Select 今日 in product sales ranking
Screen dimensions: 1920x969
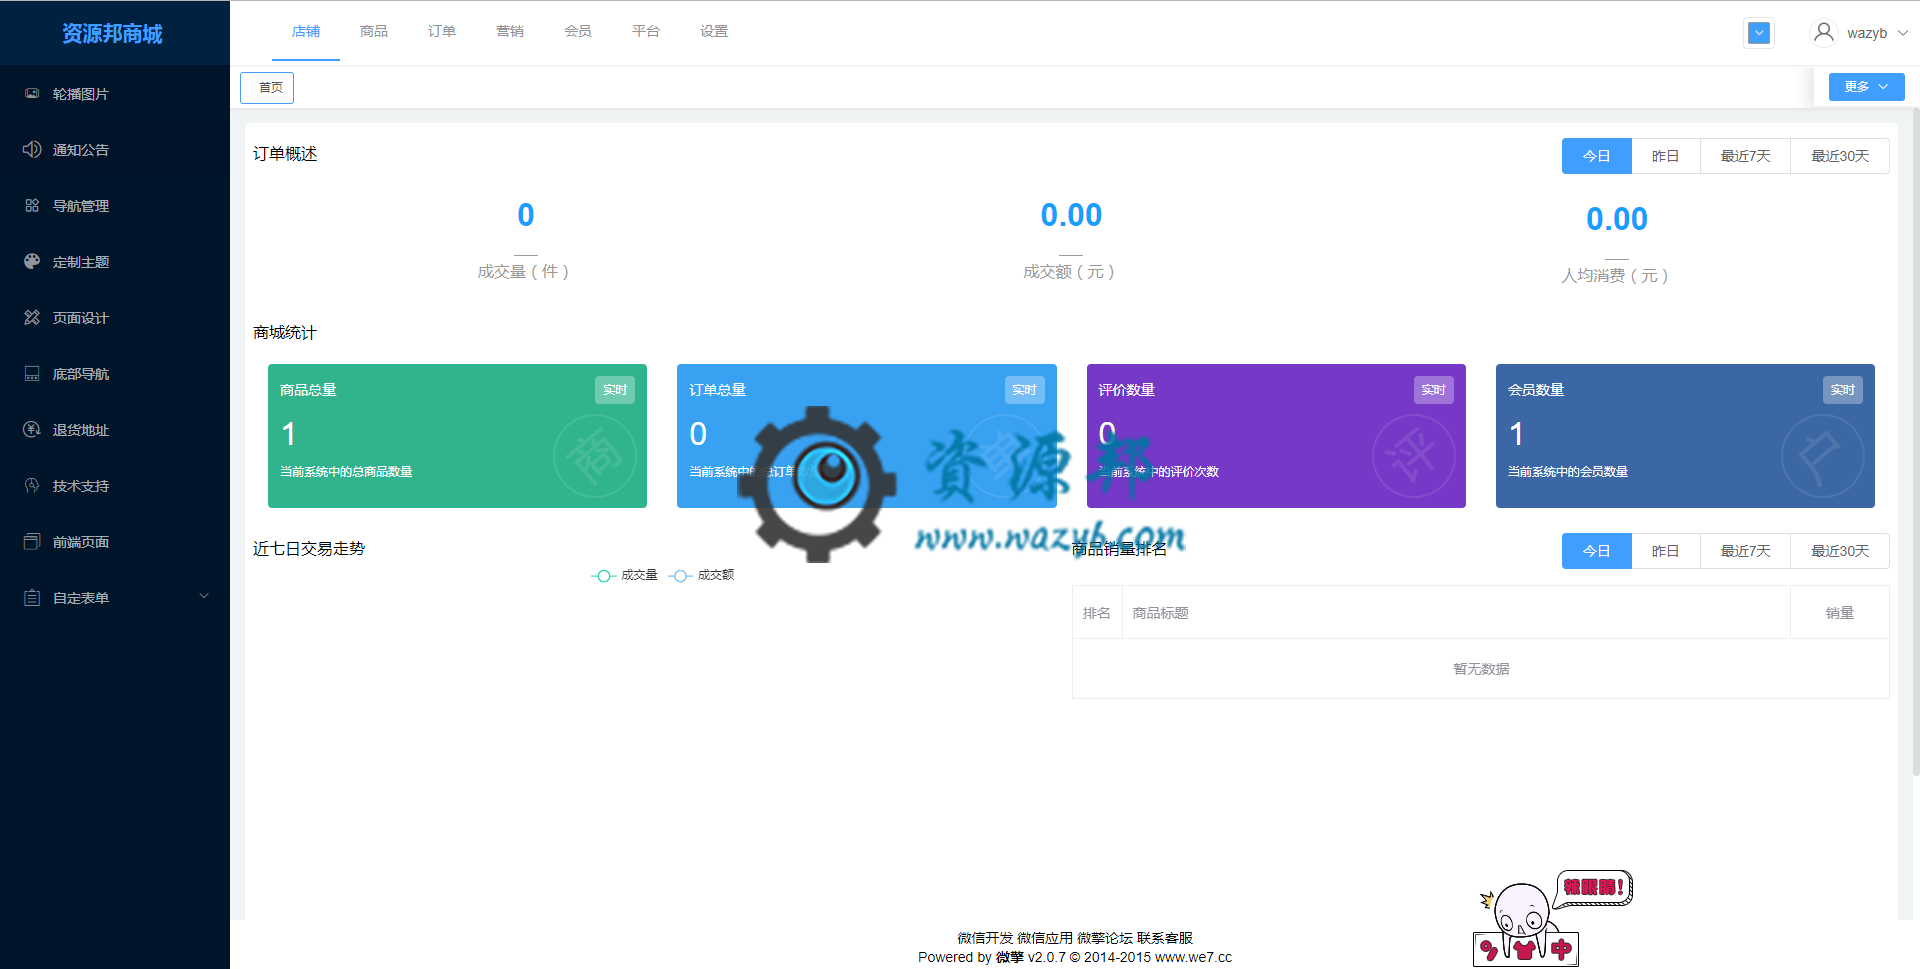coord(1596,551)
